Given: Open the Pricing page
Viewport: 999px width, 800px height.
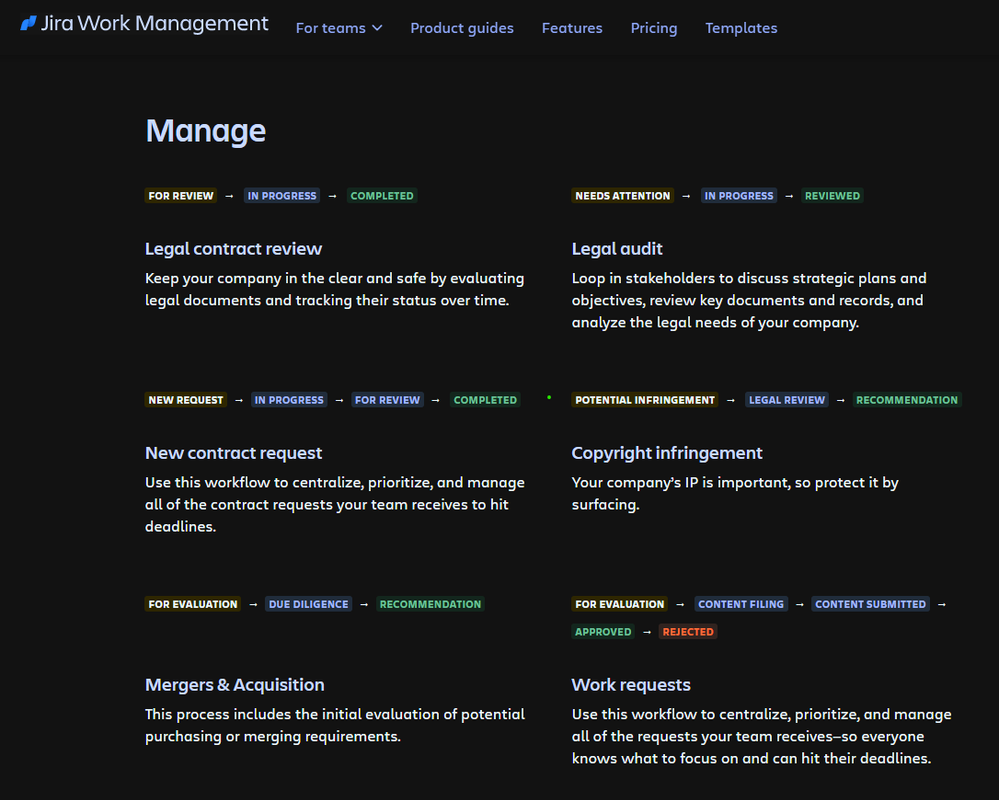Looking at the screenshot, I should 654,28.
